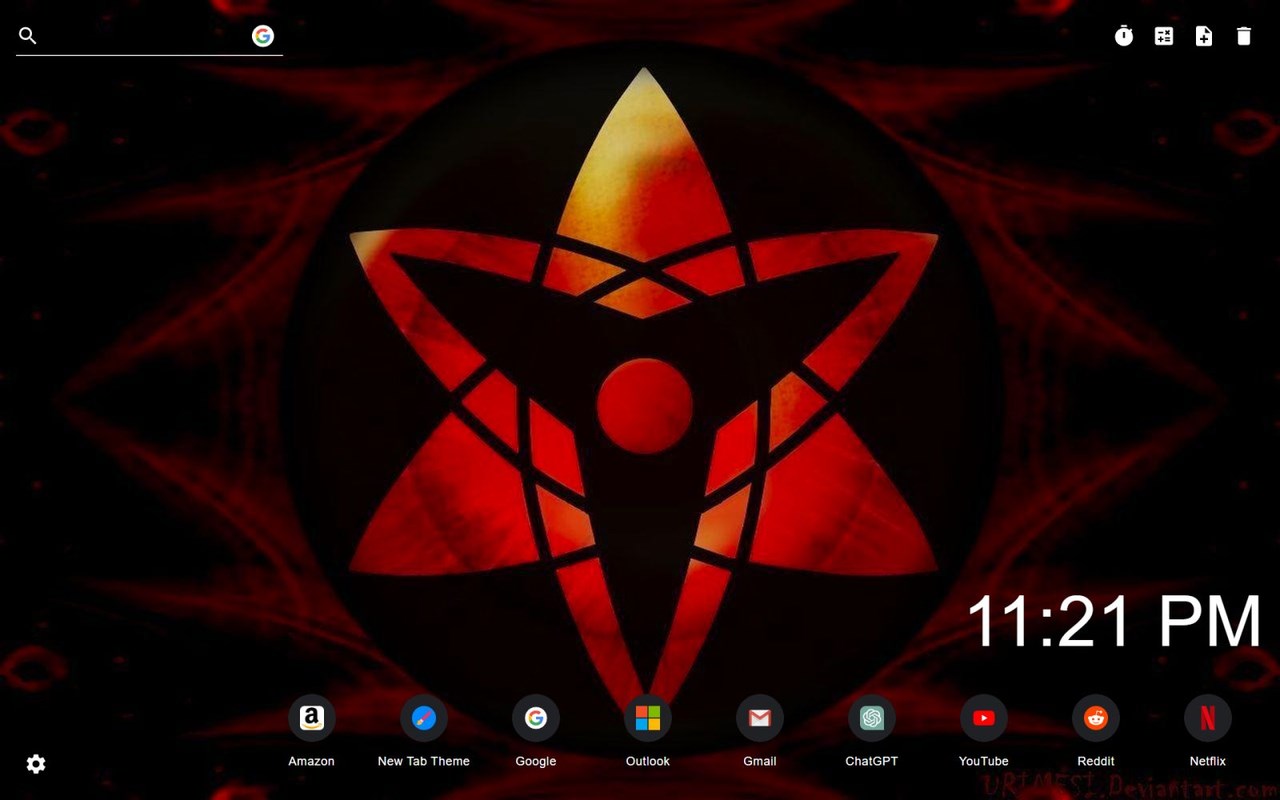This screenshot has height=800, width=1280.
Task: Click the Google search engine logo in search bar
Action: click(263, 36)
